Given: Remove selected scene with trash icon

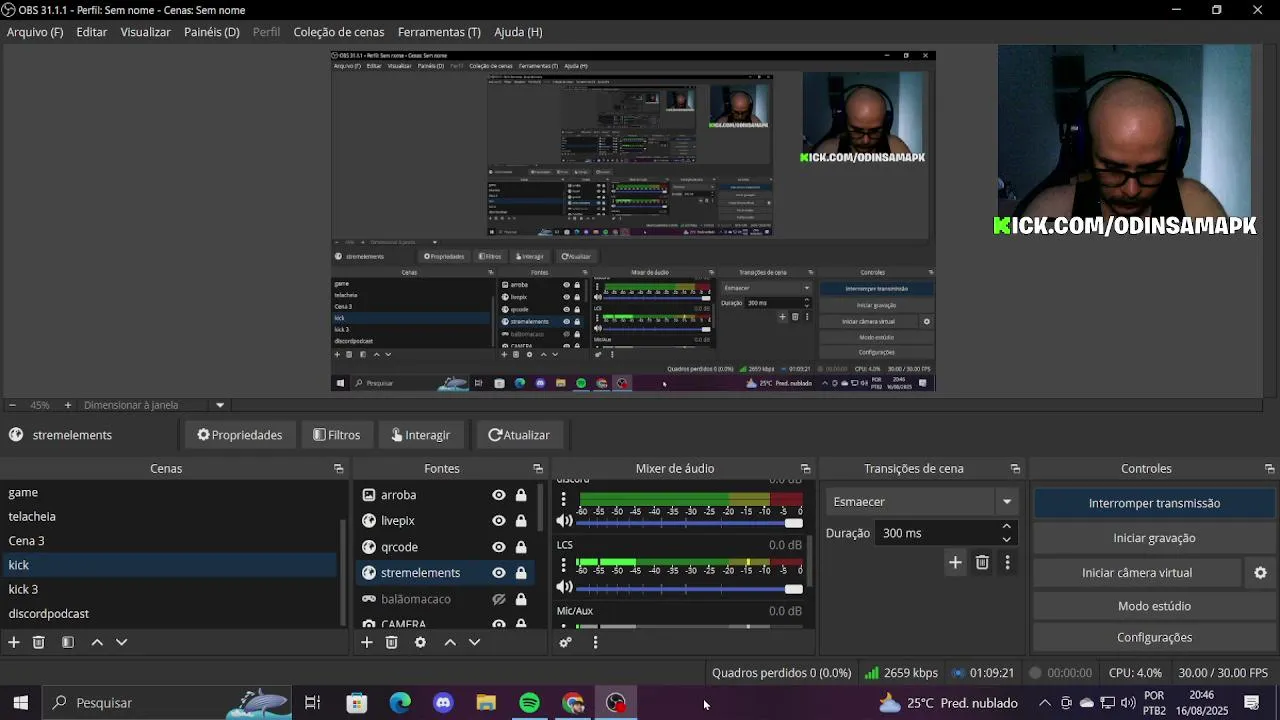Looking at the screenshot, I should [x=39, y=642].
